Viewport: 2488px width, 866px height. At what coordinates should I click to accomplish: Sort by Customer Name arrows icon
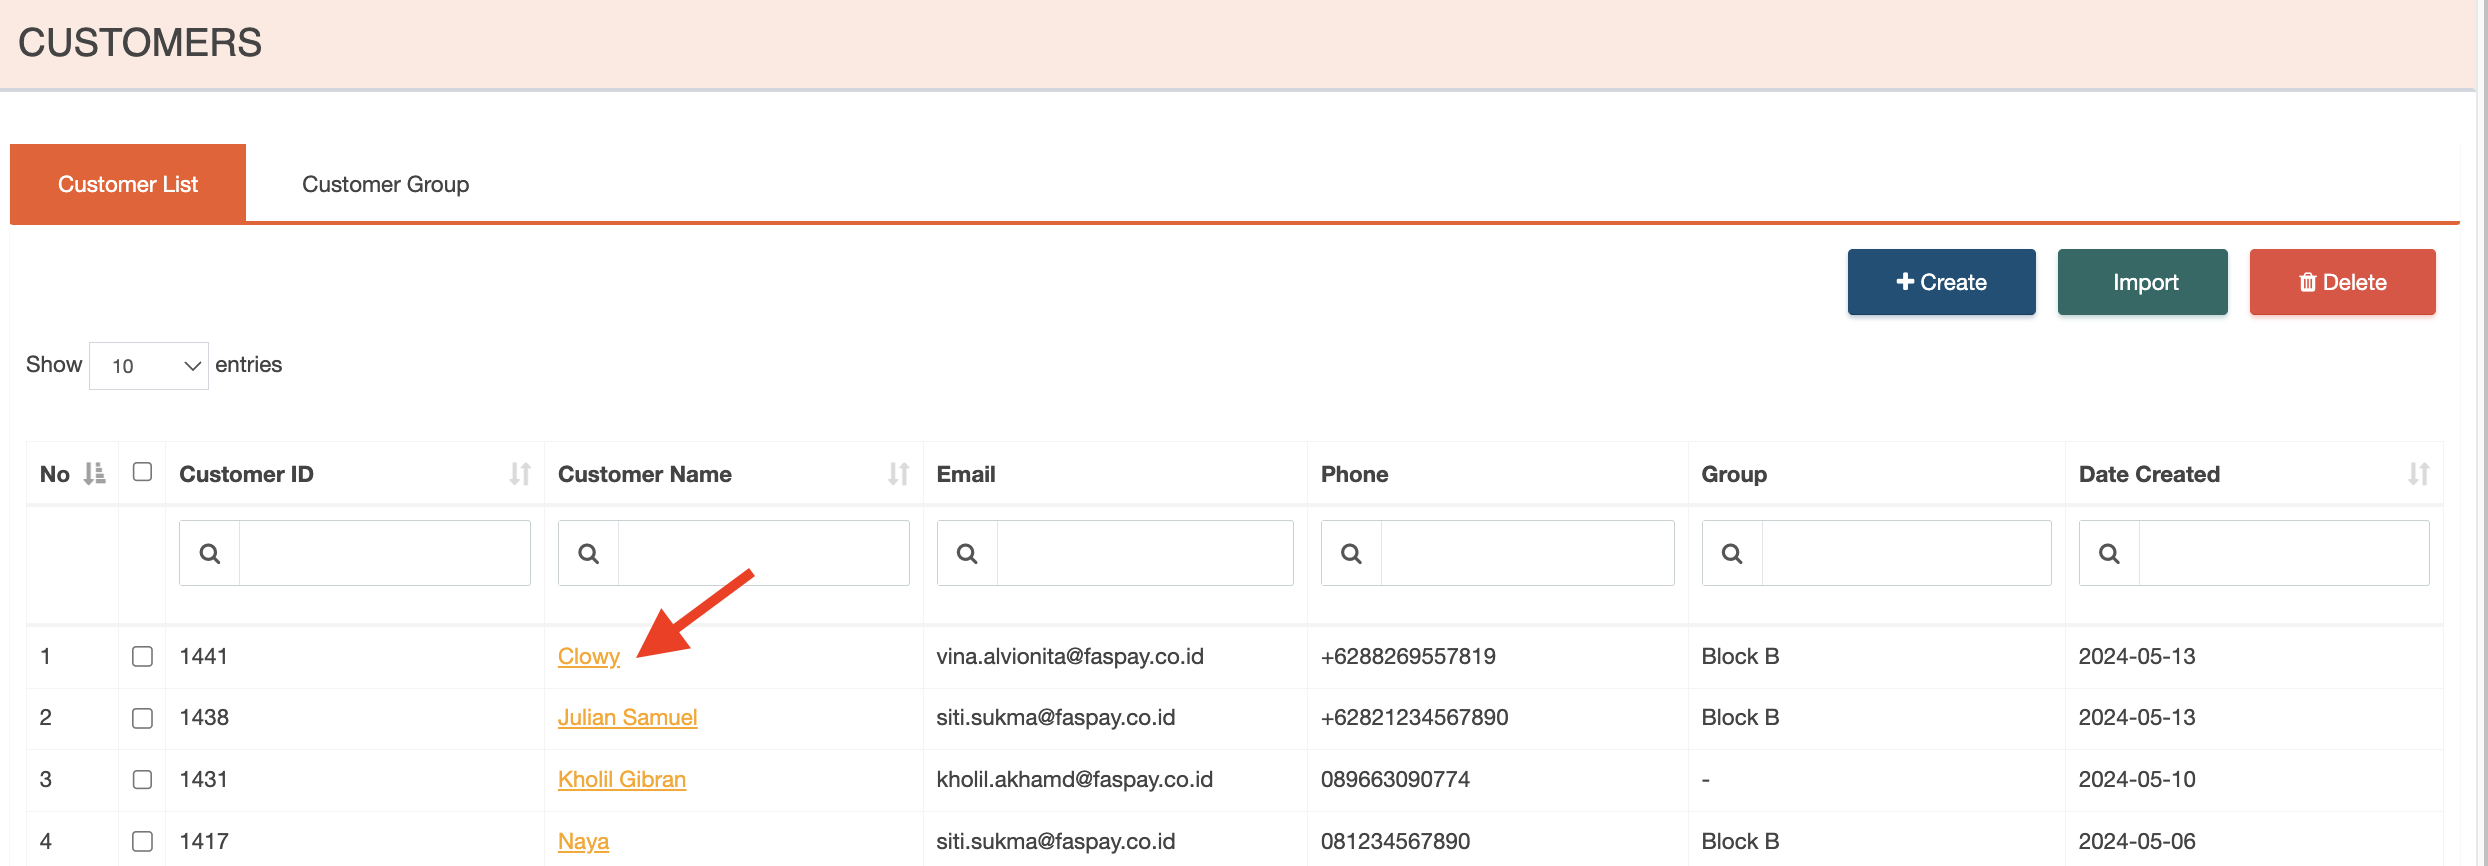pyautogui.click(x=898, y=474)
